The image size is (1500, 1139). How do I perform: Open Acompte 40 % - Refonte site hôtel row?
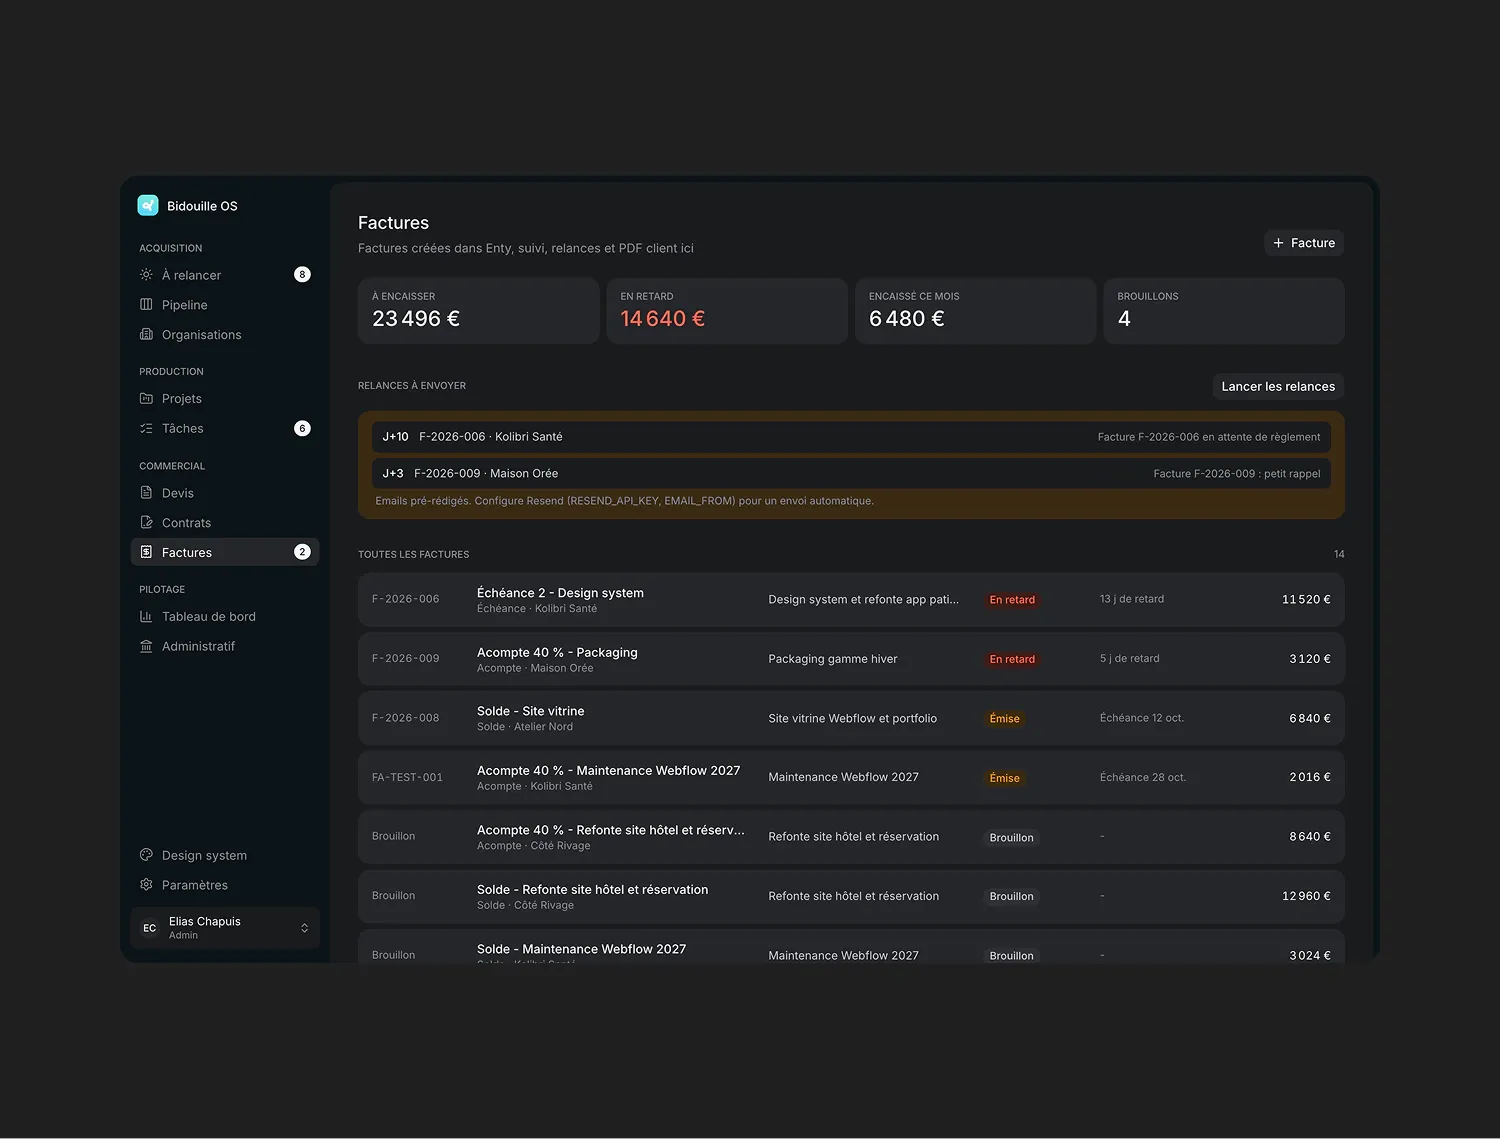[851, 837]
